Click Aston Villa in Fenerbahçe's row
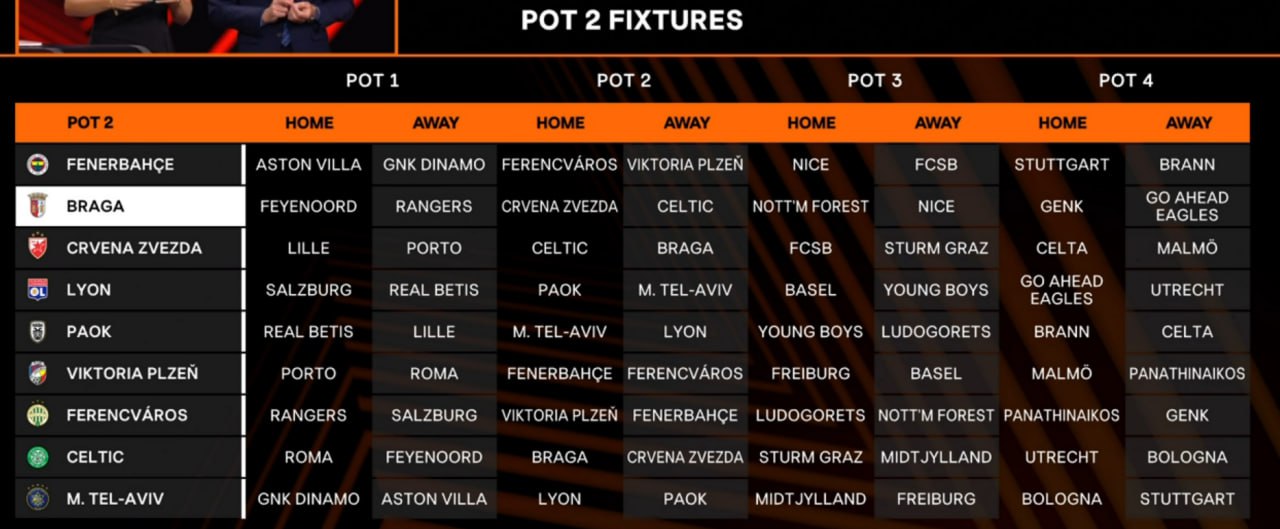This screenshot has height=529, width=1280. (x=308, y=165)
